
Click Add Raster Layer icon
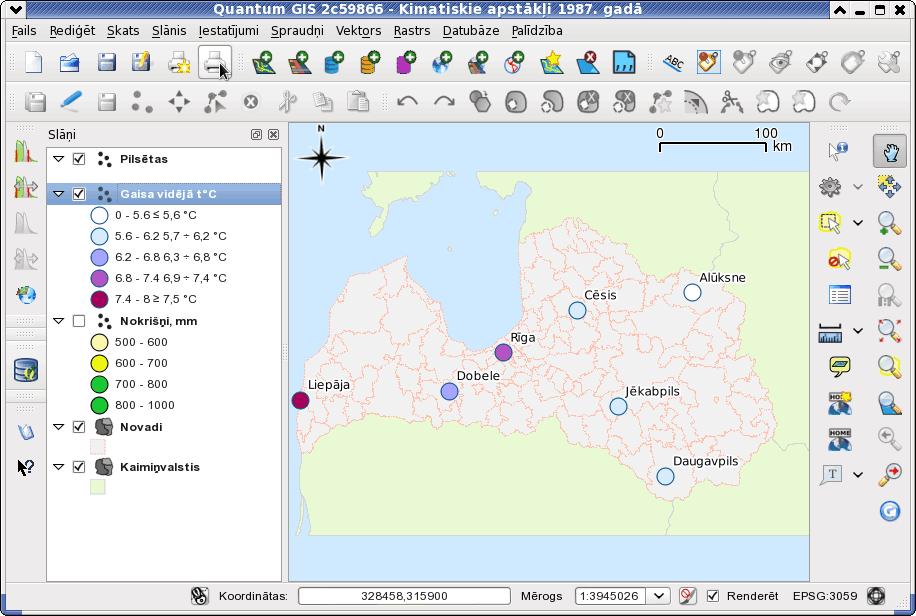[x=299, y=62]
